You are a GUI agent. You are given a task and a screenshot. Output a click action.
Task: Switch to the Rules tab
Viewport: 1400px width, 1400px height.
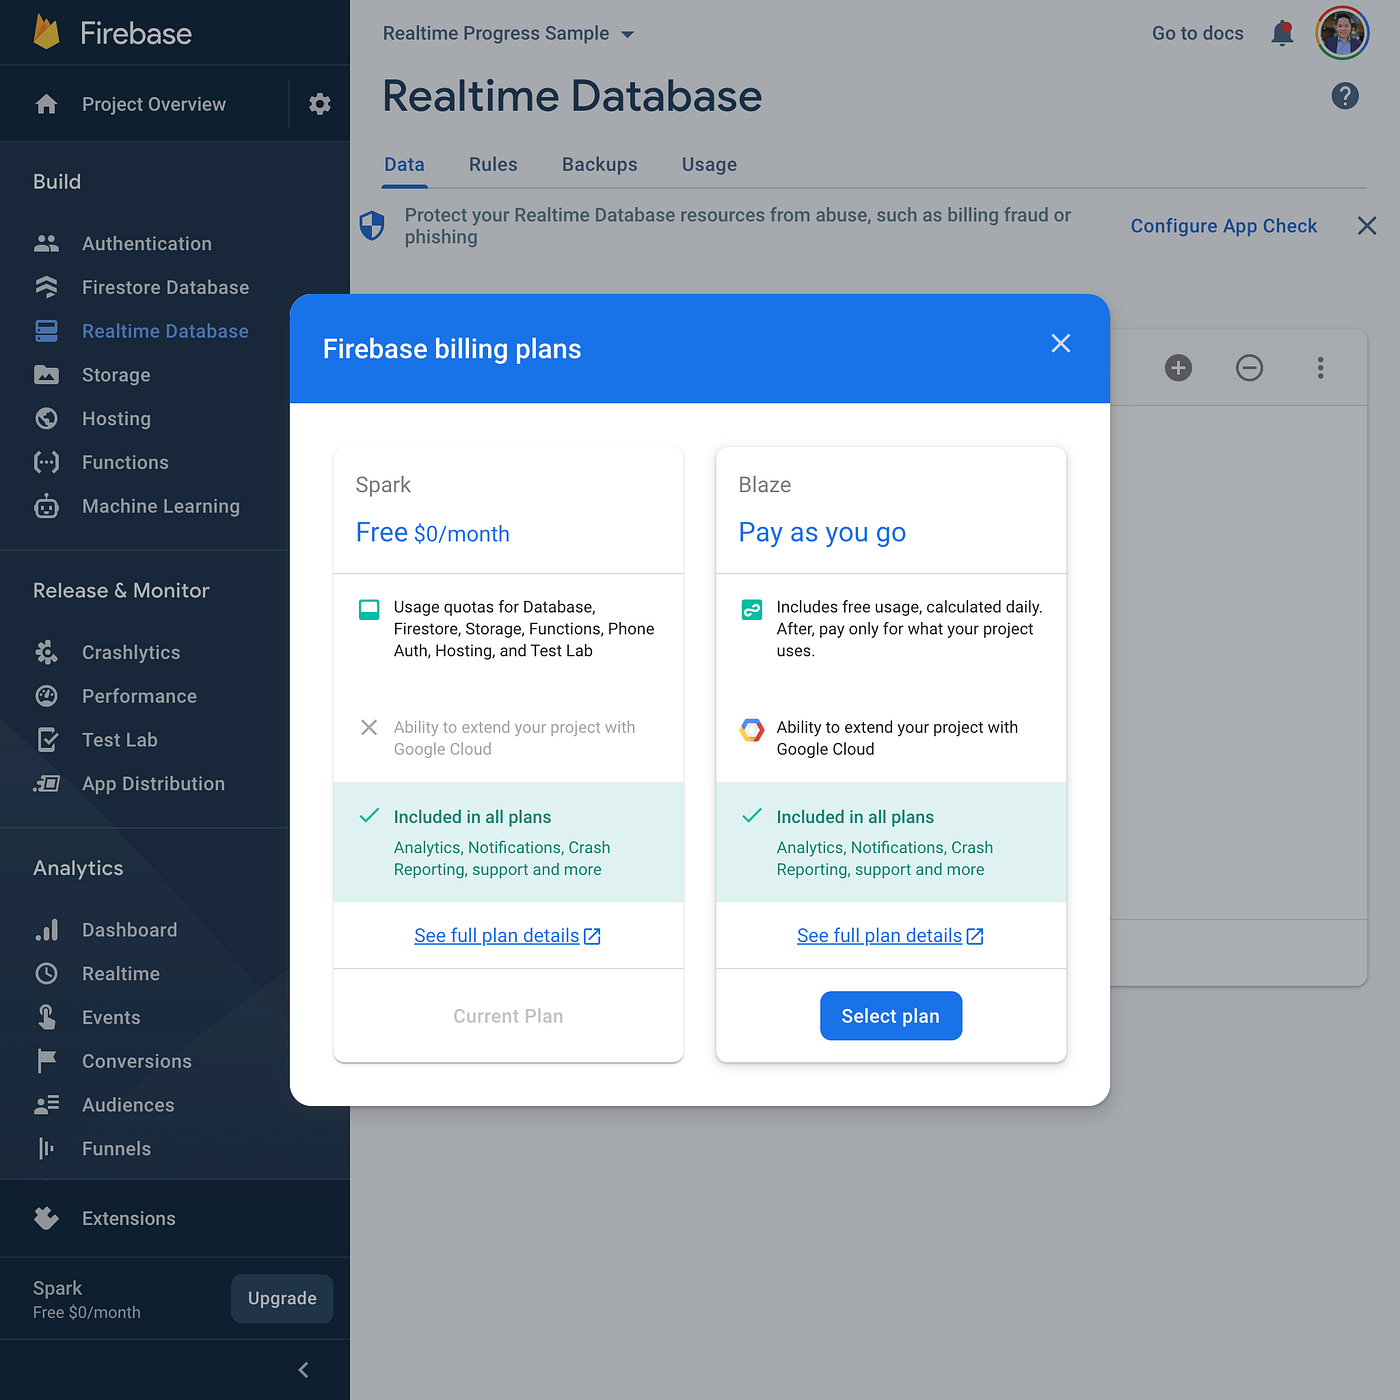point(492,164)
